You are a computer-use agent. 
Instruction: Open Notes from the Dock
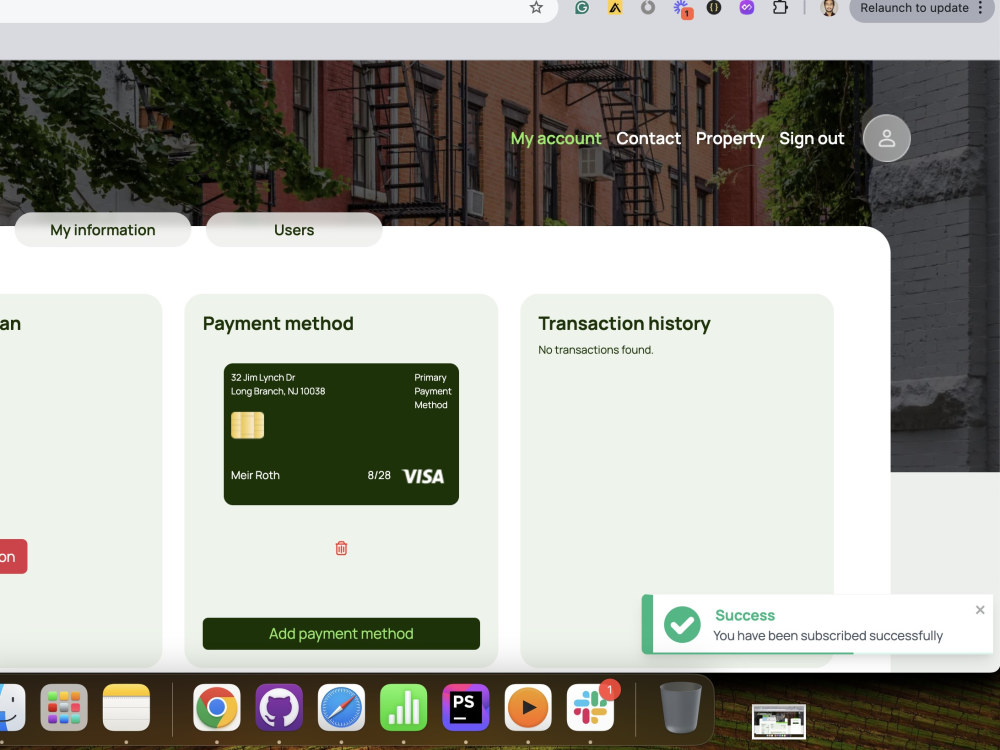(x=126, y=707)
